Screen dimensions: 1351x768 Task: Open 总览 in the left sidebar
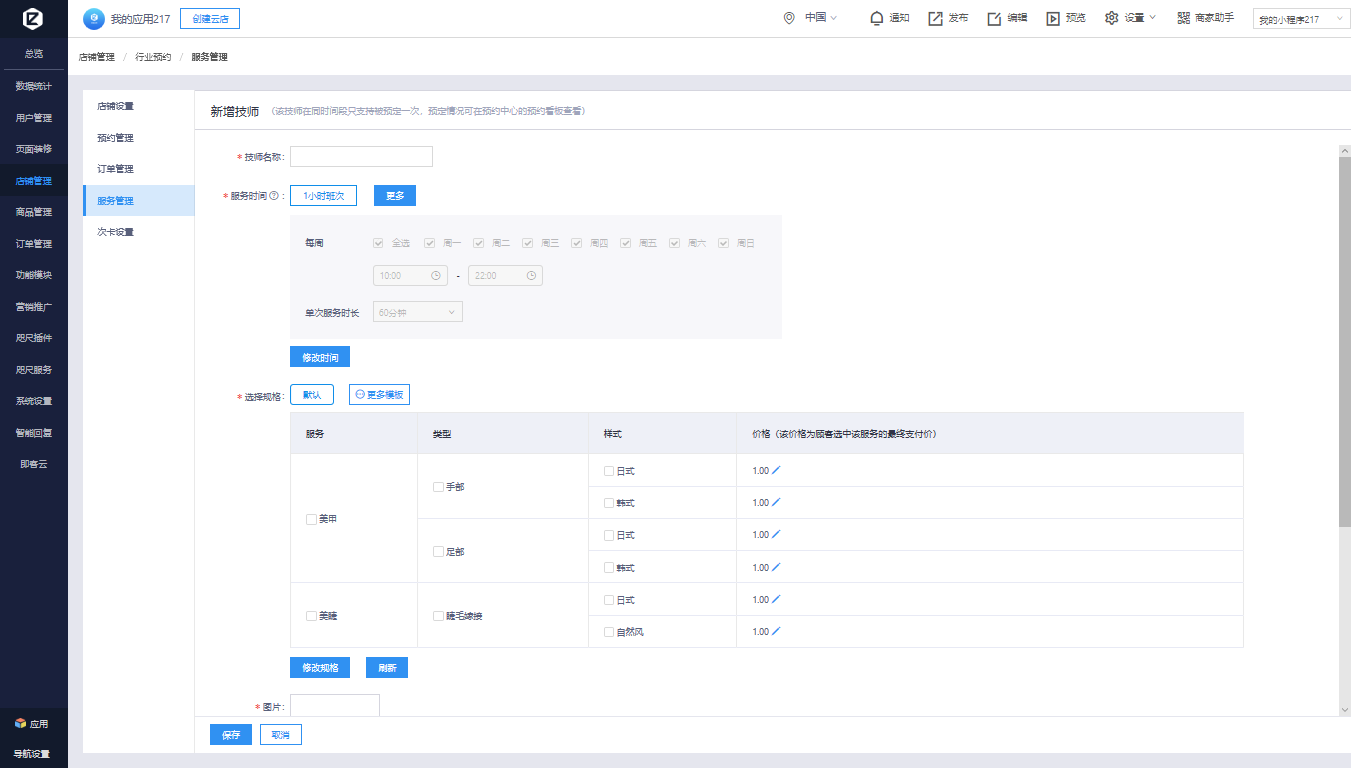point(34,54)
